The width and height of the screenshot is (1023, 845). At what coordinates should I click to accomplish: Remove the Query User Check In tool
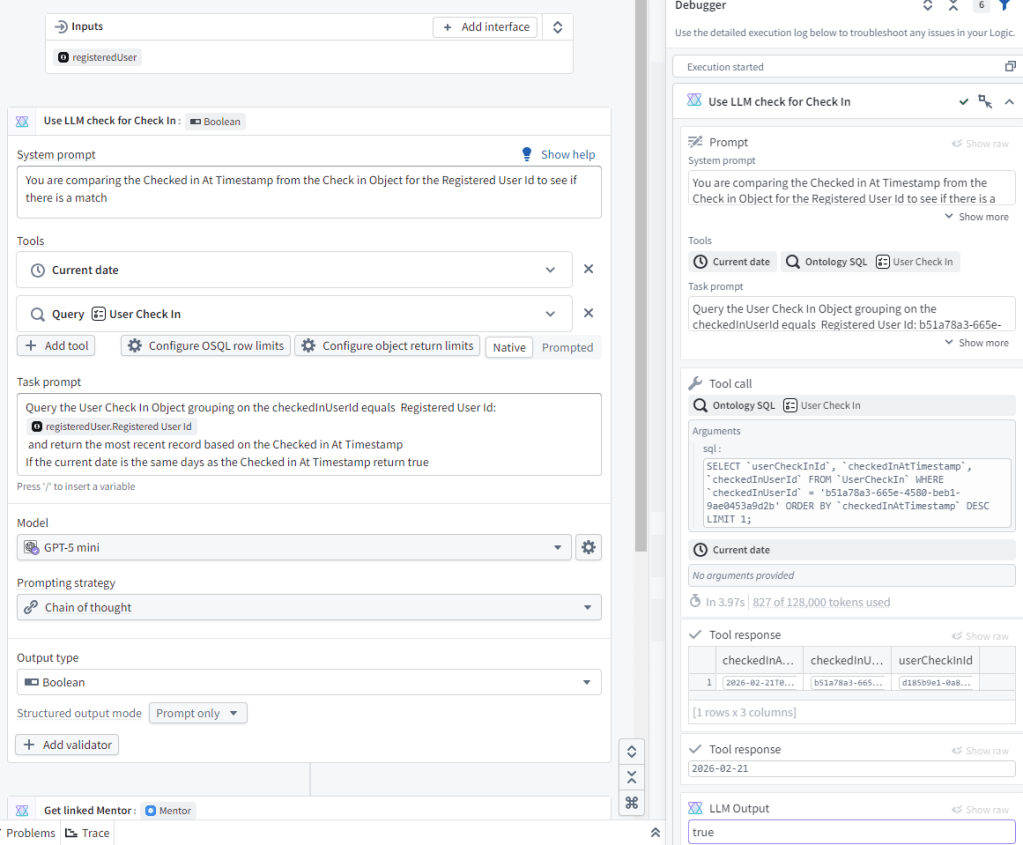point(588,313)
